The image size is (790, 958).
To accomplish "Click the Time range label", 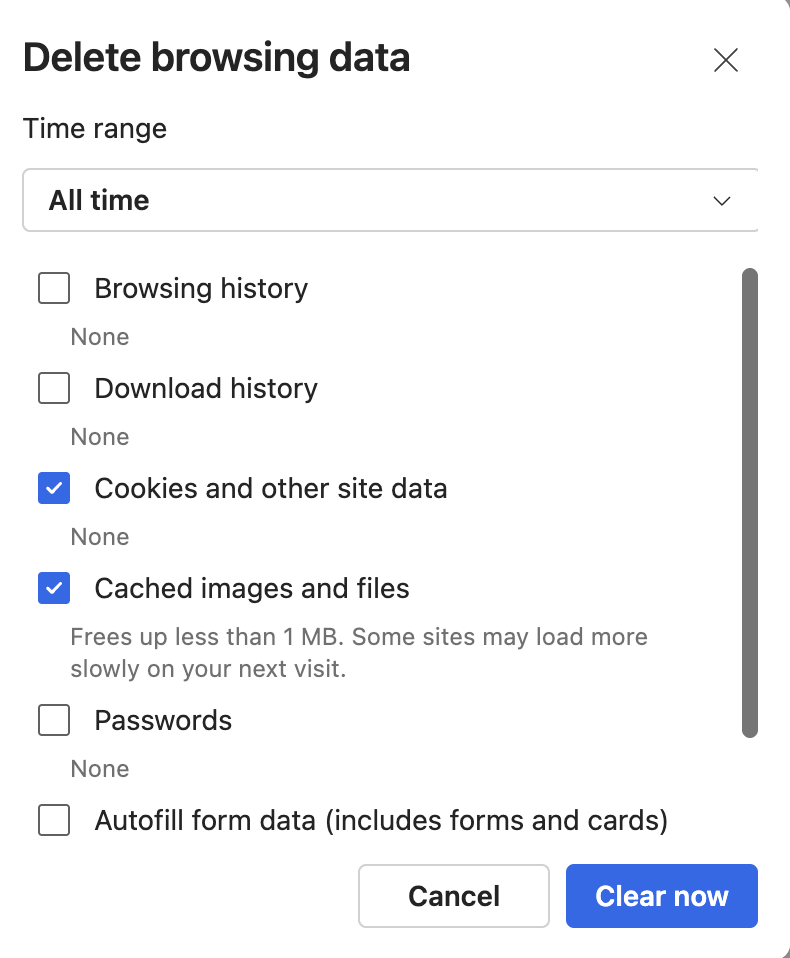I will pyautogui.click(x=95, y=129).
